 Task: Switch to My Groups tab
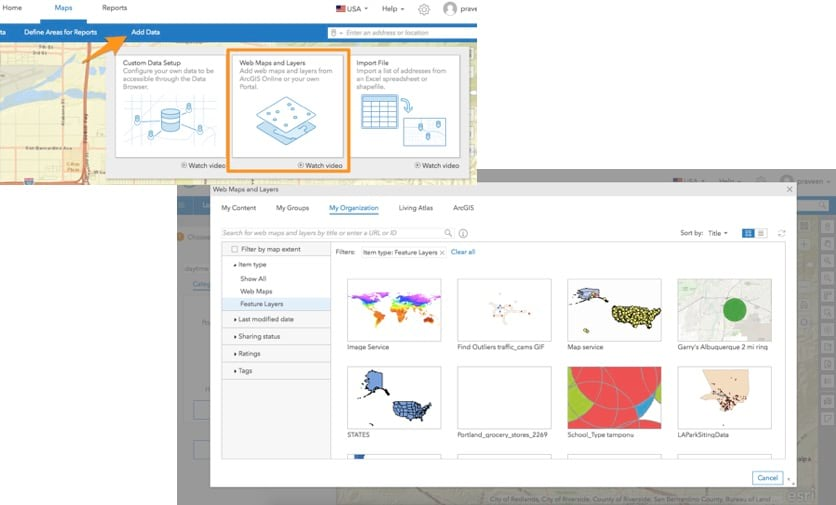pyautogui.click(x=292, y=208)
